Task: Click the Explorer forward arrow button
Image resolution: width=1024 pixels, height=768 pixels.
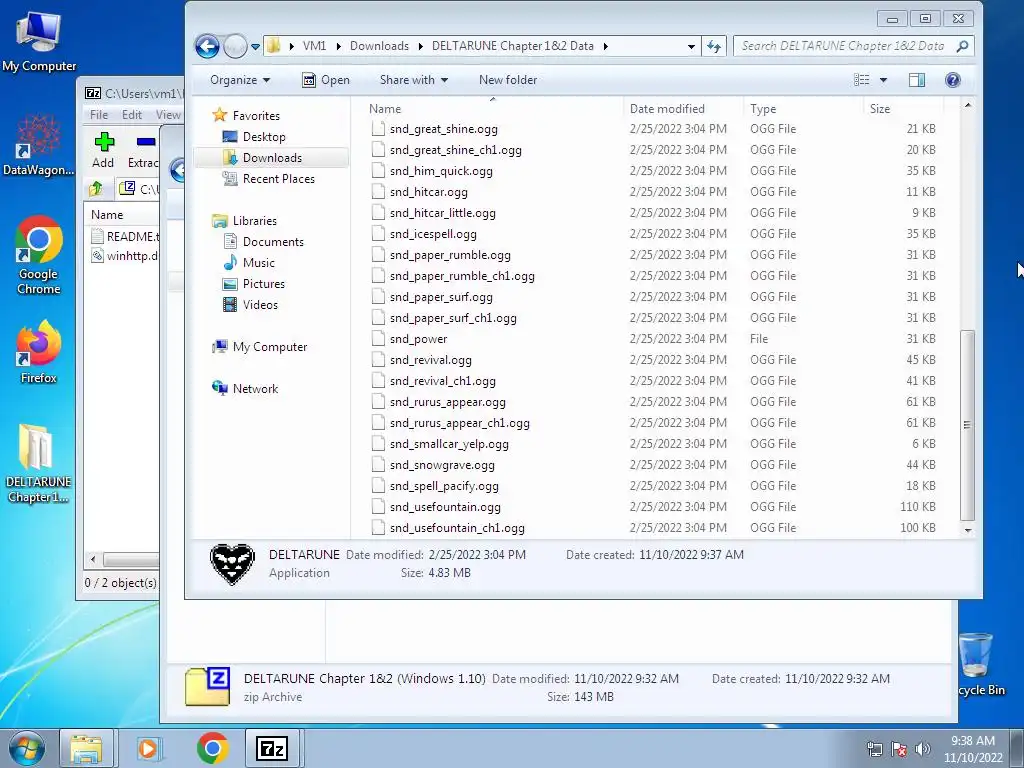Action: coord(235,46)
